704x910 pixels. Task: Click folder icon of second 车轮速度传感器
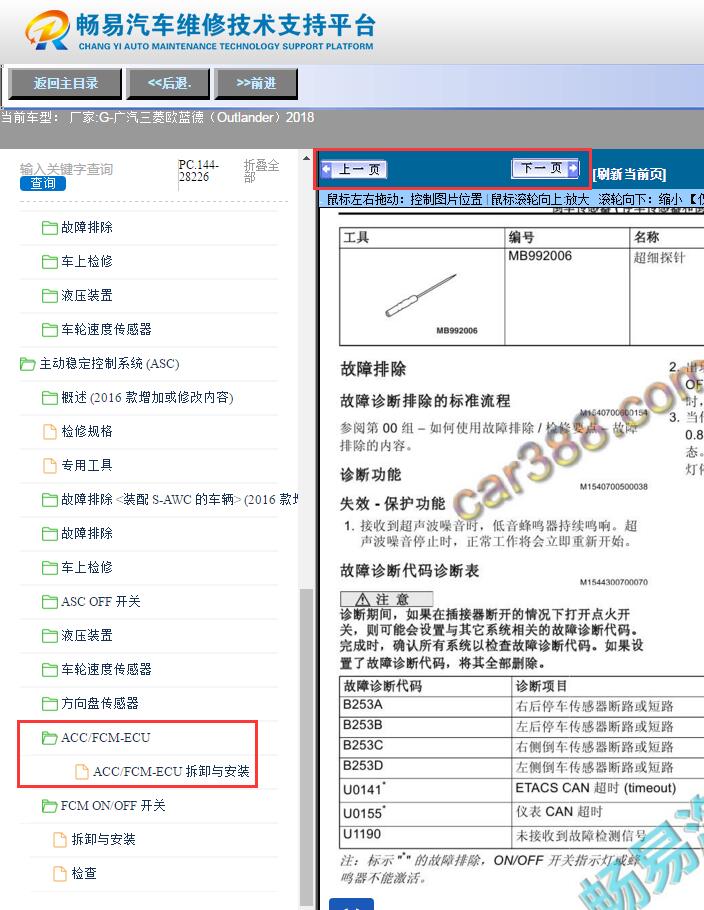click(49, 670)
